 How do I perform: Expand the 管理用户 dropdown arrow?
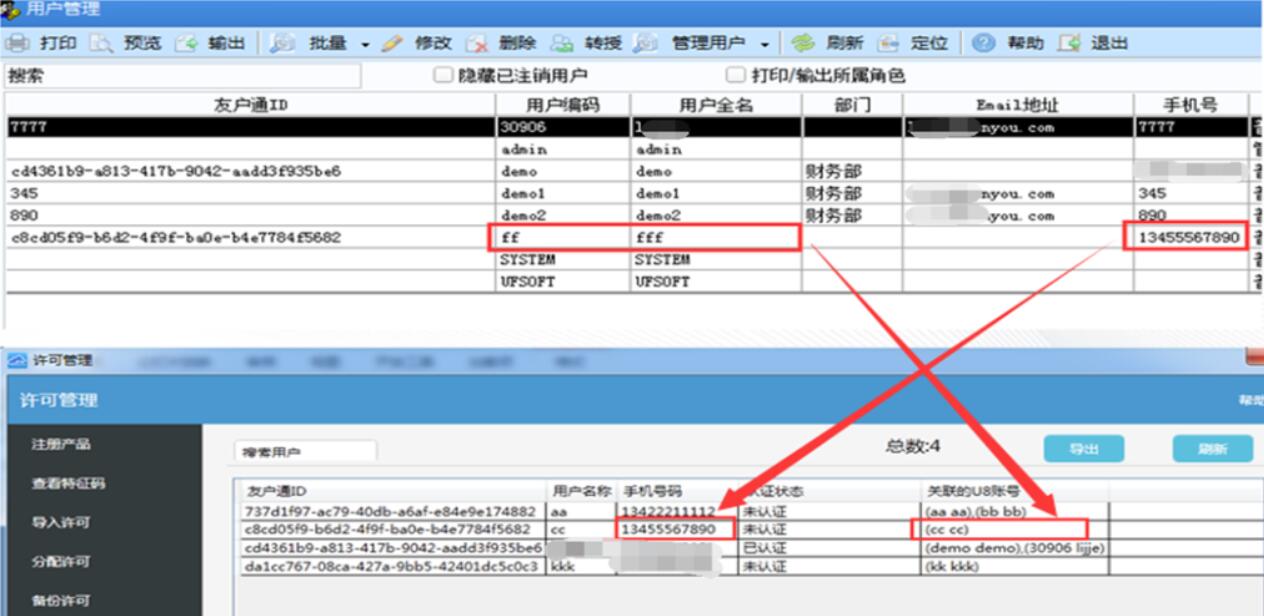[x=765, y=44]
